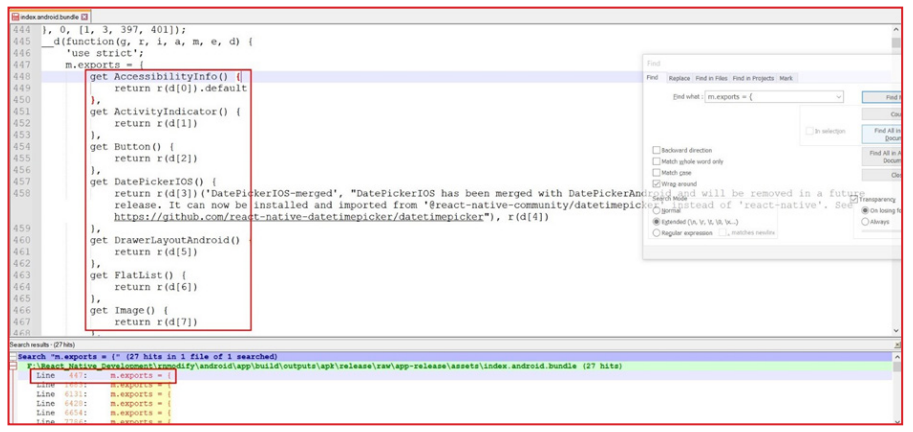
Task: Click the editor's vertical scrollbar up arrow
Action: (896, 29)
